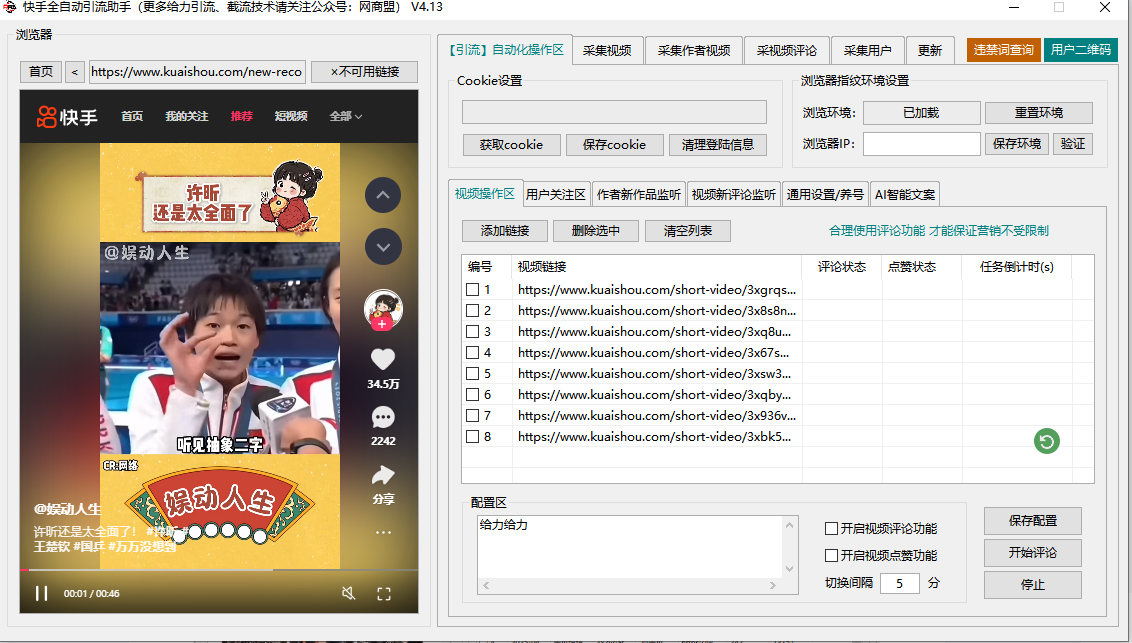The height and width of the screenshot is (643, 1132).
Task: Open 作者新作品监听 sub-tab
Action: (x=639, y=194)
